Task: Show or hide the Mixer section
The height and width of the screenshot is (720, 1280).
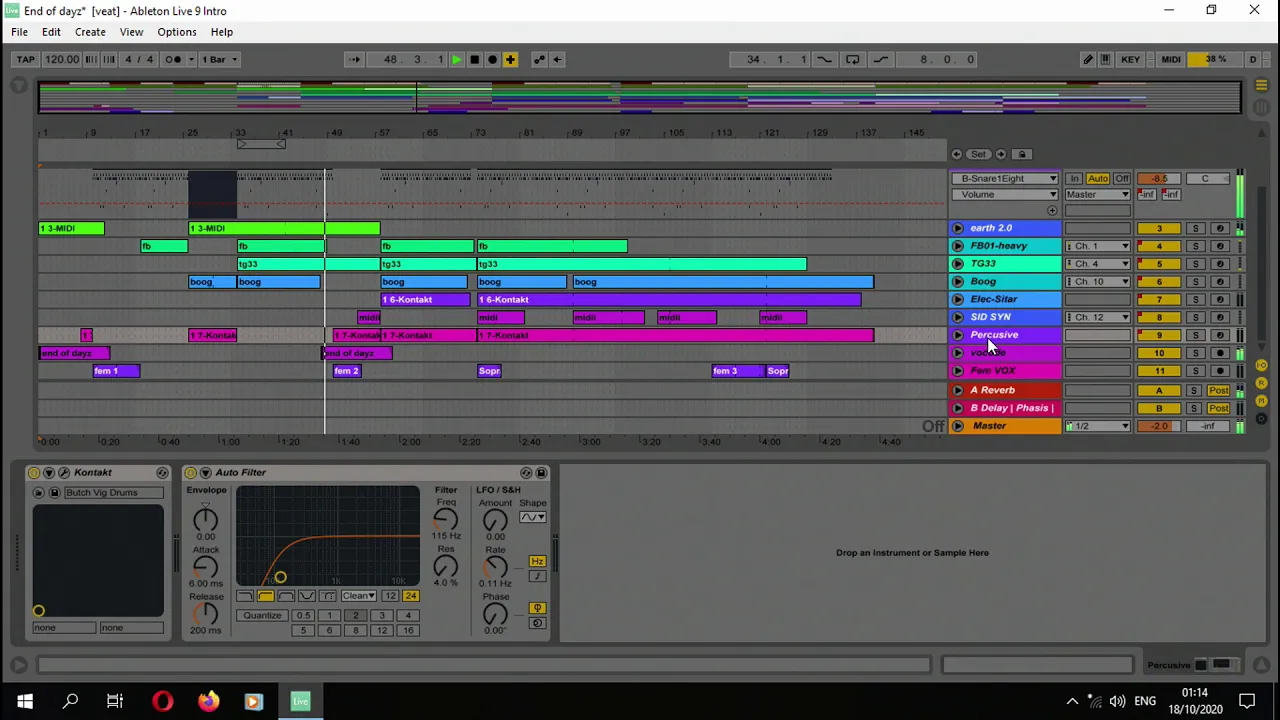Action: click(1261, 401)
